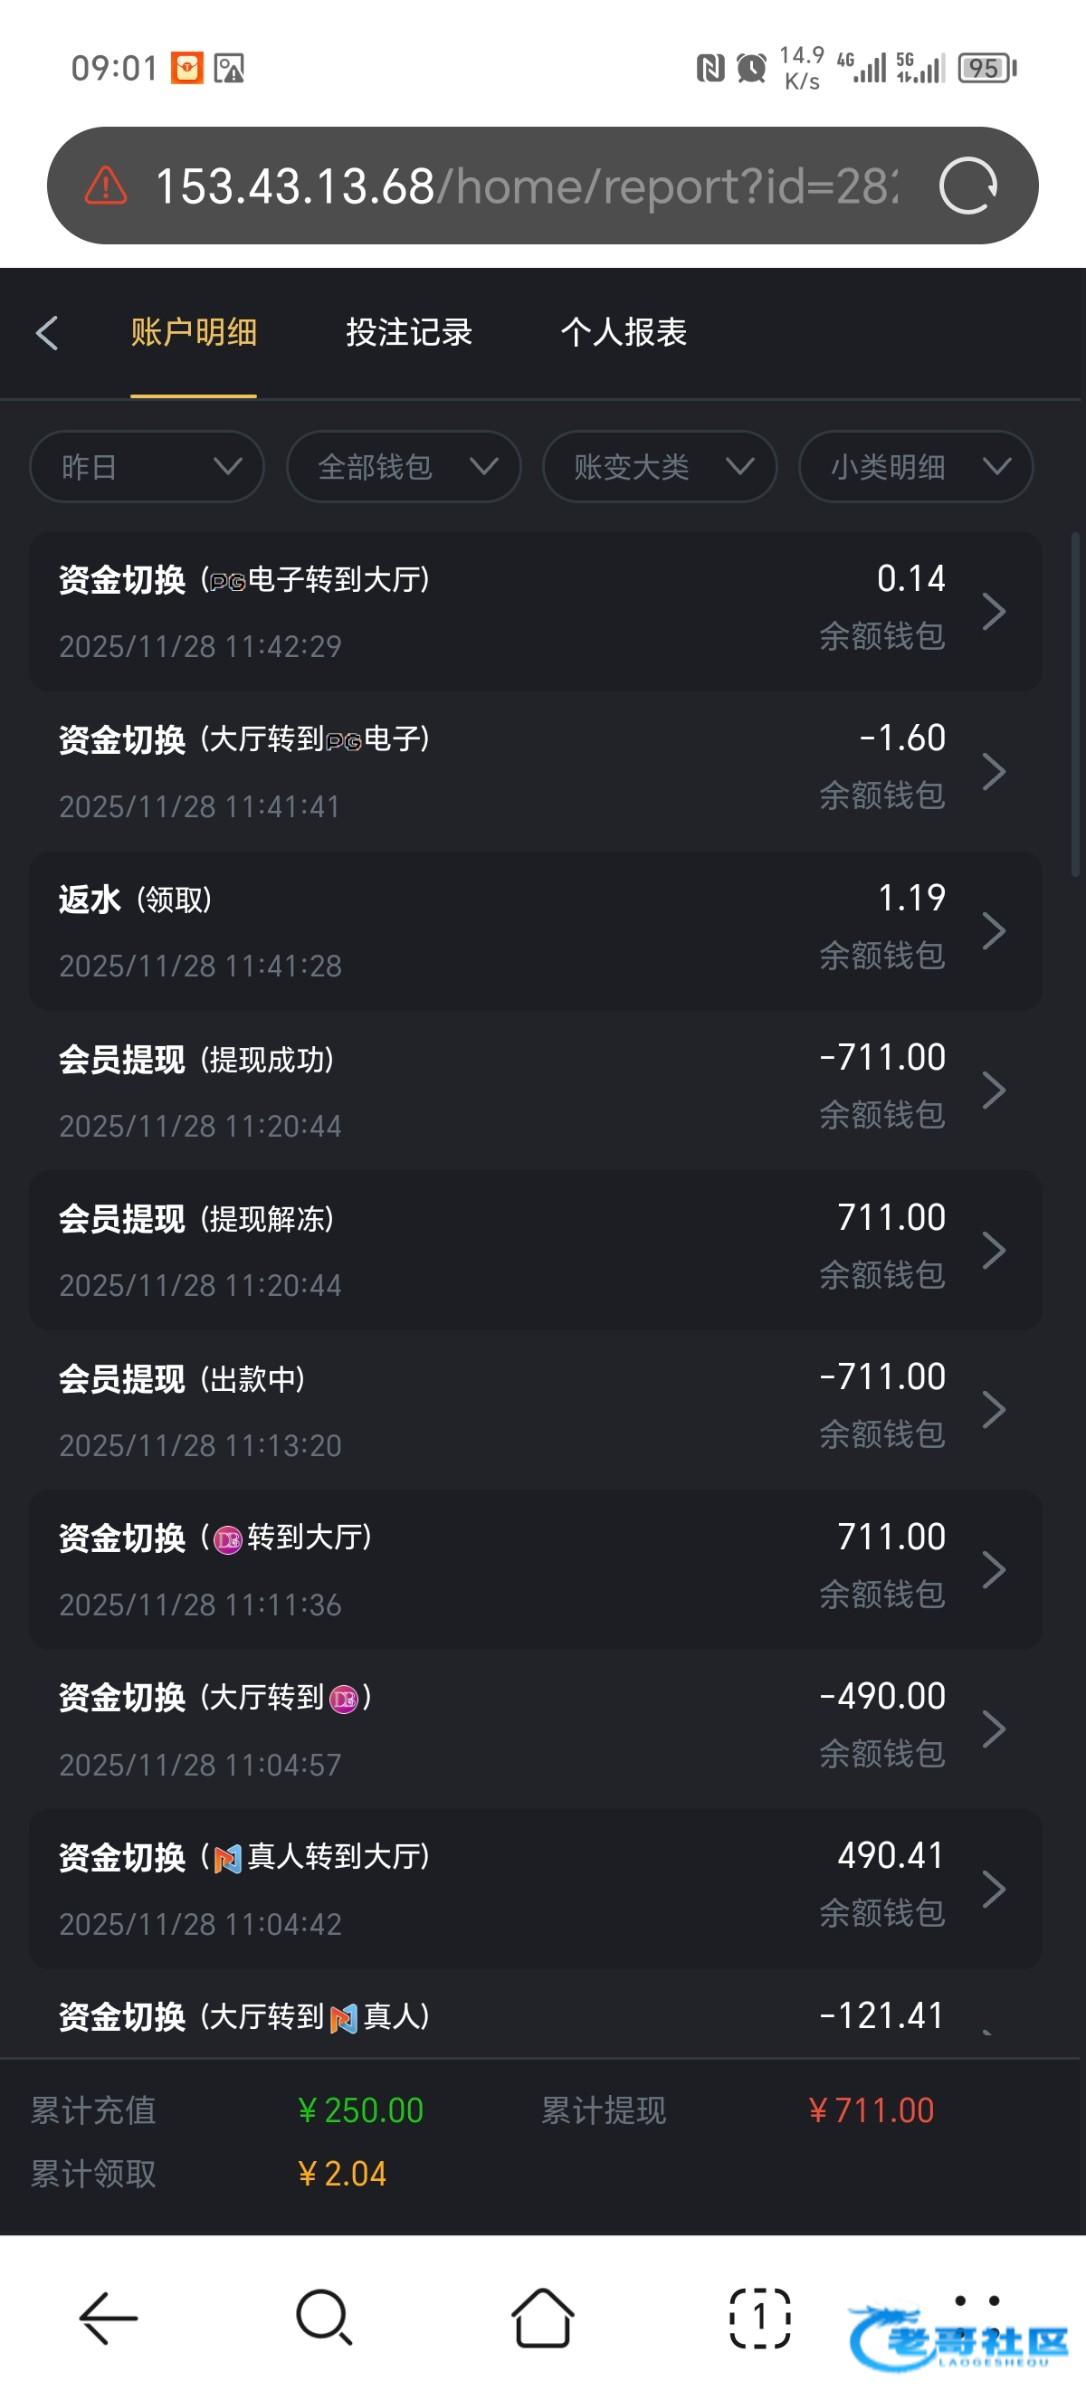Open the browser tab switcher icon

click(x=760, y=2317)
